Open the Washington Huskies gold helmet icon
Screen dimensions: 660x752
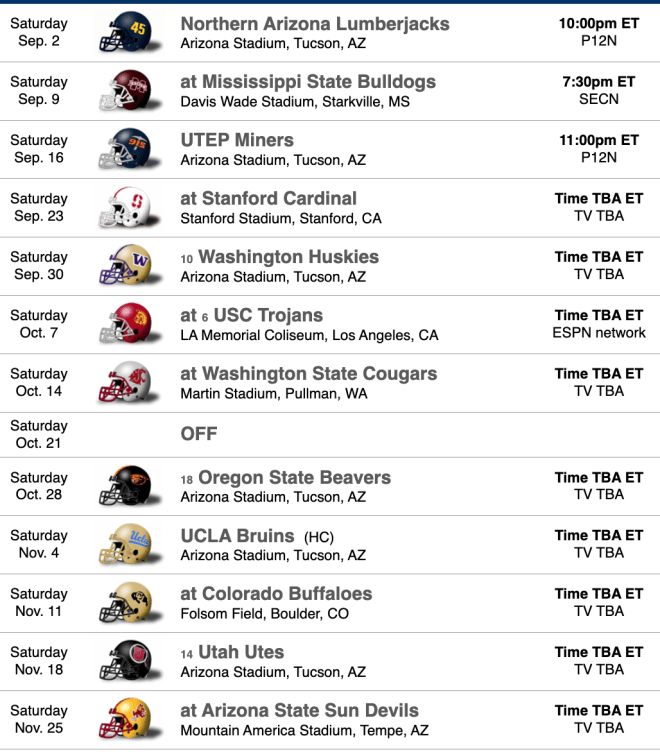129,266
